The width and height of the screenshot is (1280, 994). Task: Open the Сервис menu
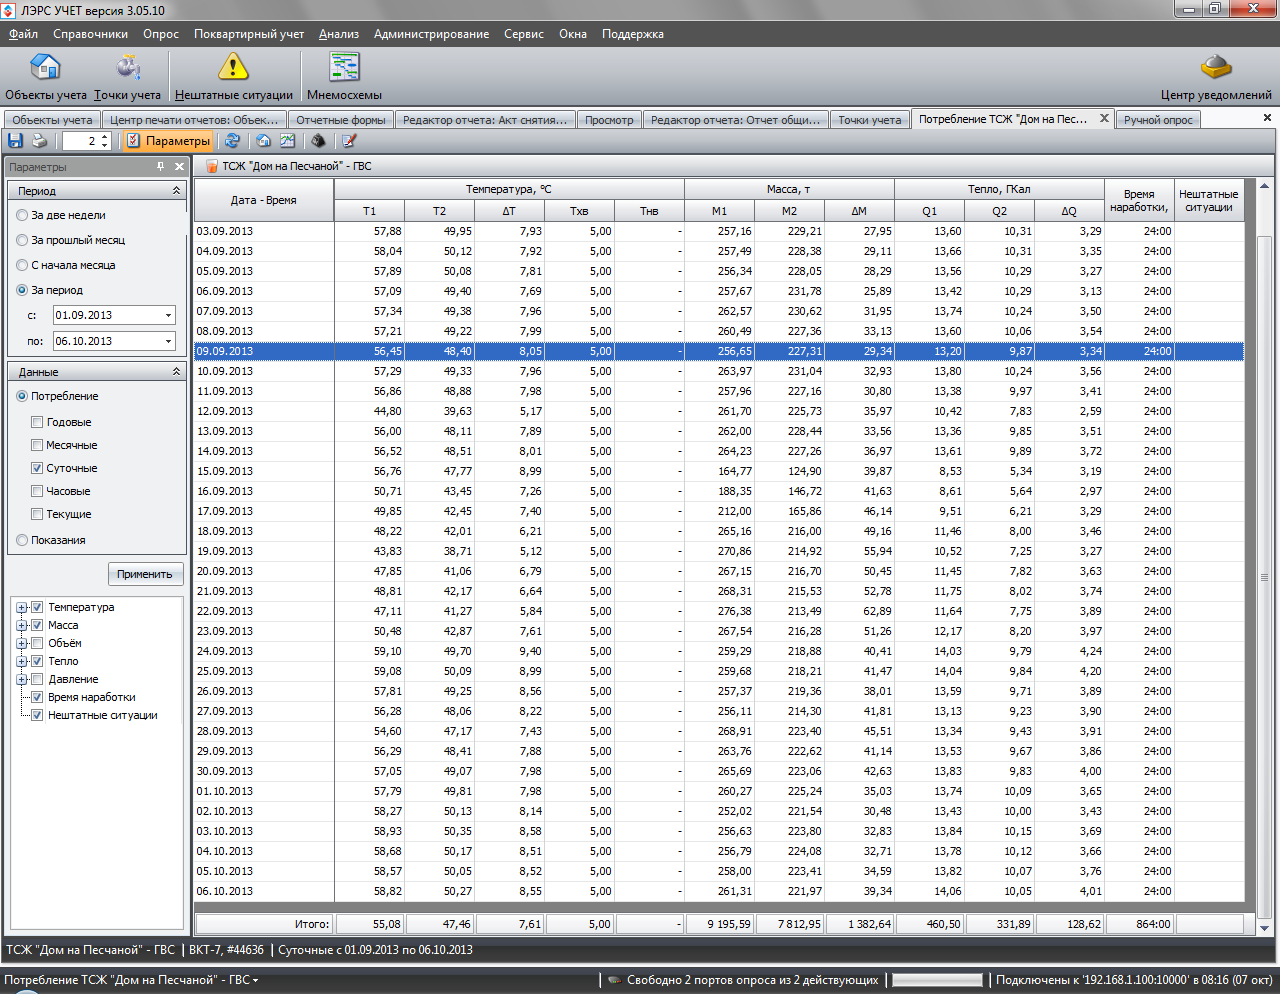[x=524, y=34]
